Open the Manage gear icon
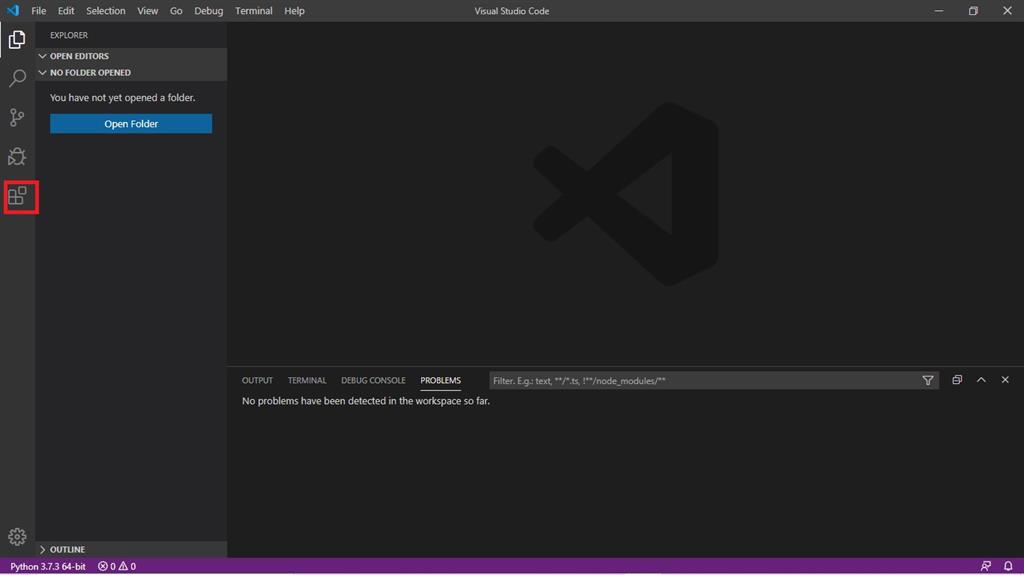The image size is (1024, 575). (17, 536)
